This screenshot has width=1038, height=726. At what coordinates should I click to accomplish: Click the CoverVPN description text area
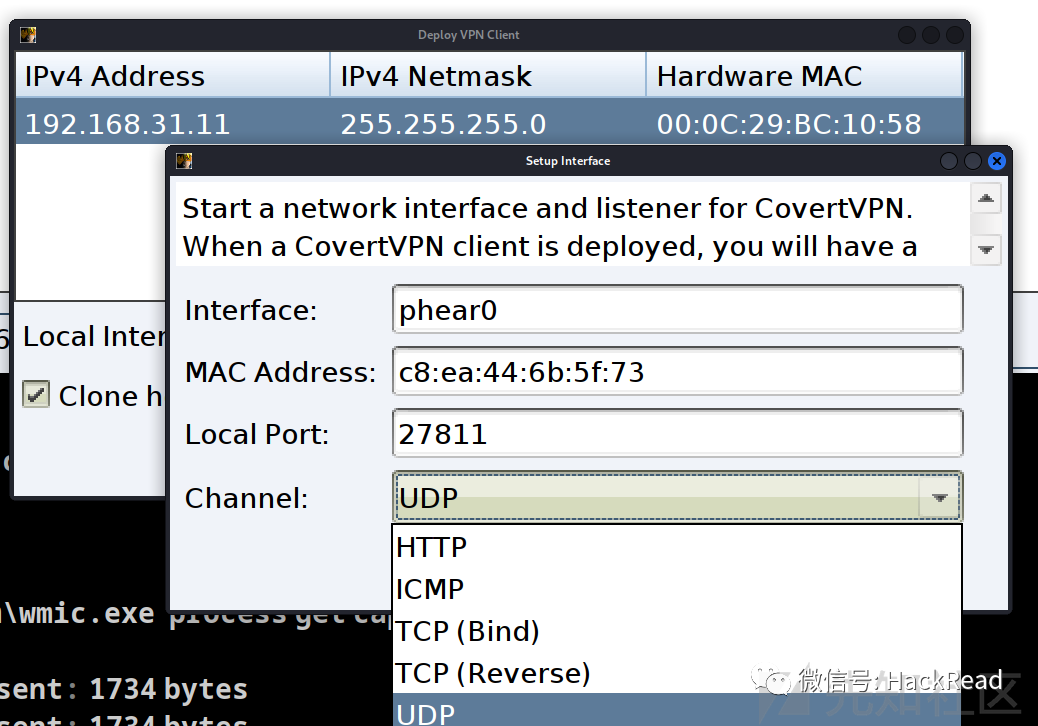coord(571,225)
